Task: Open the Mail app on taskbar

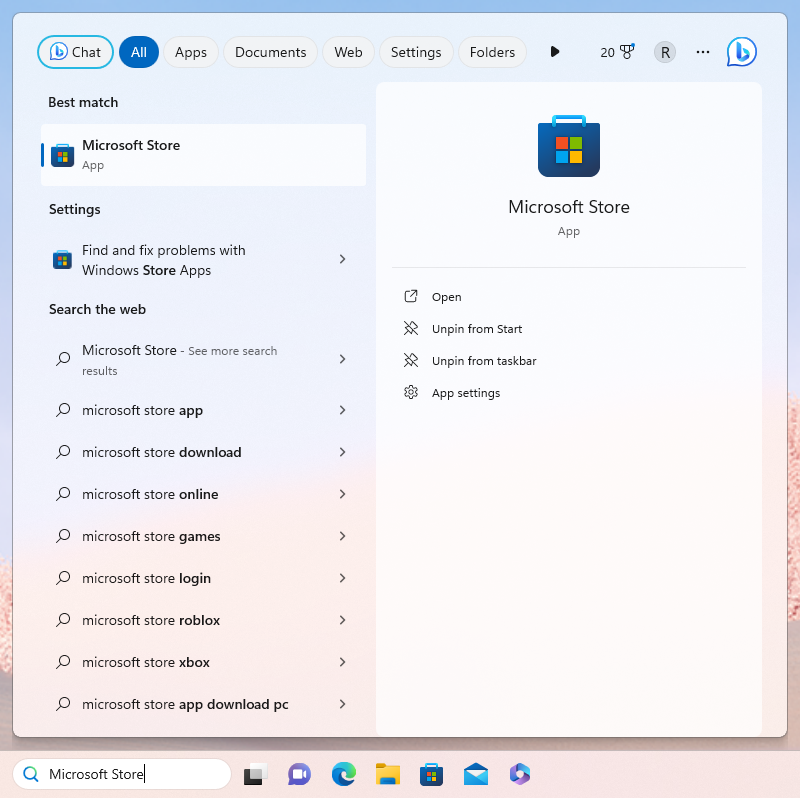Action: point(475,774)
